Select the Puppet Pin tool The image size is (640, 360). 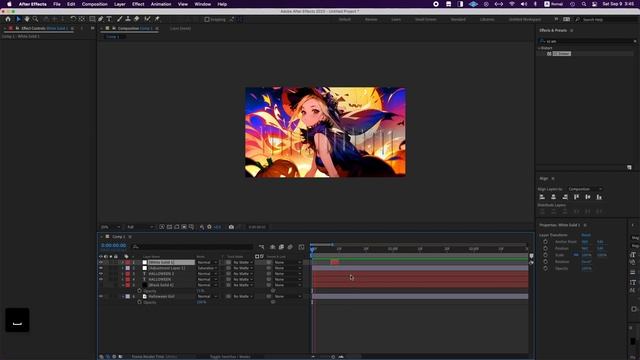(x=157, y=19)
